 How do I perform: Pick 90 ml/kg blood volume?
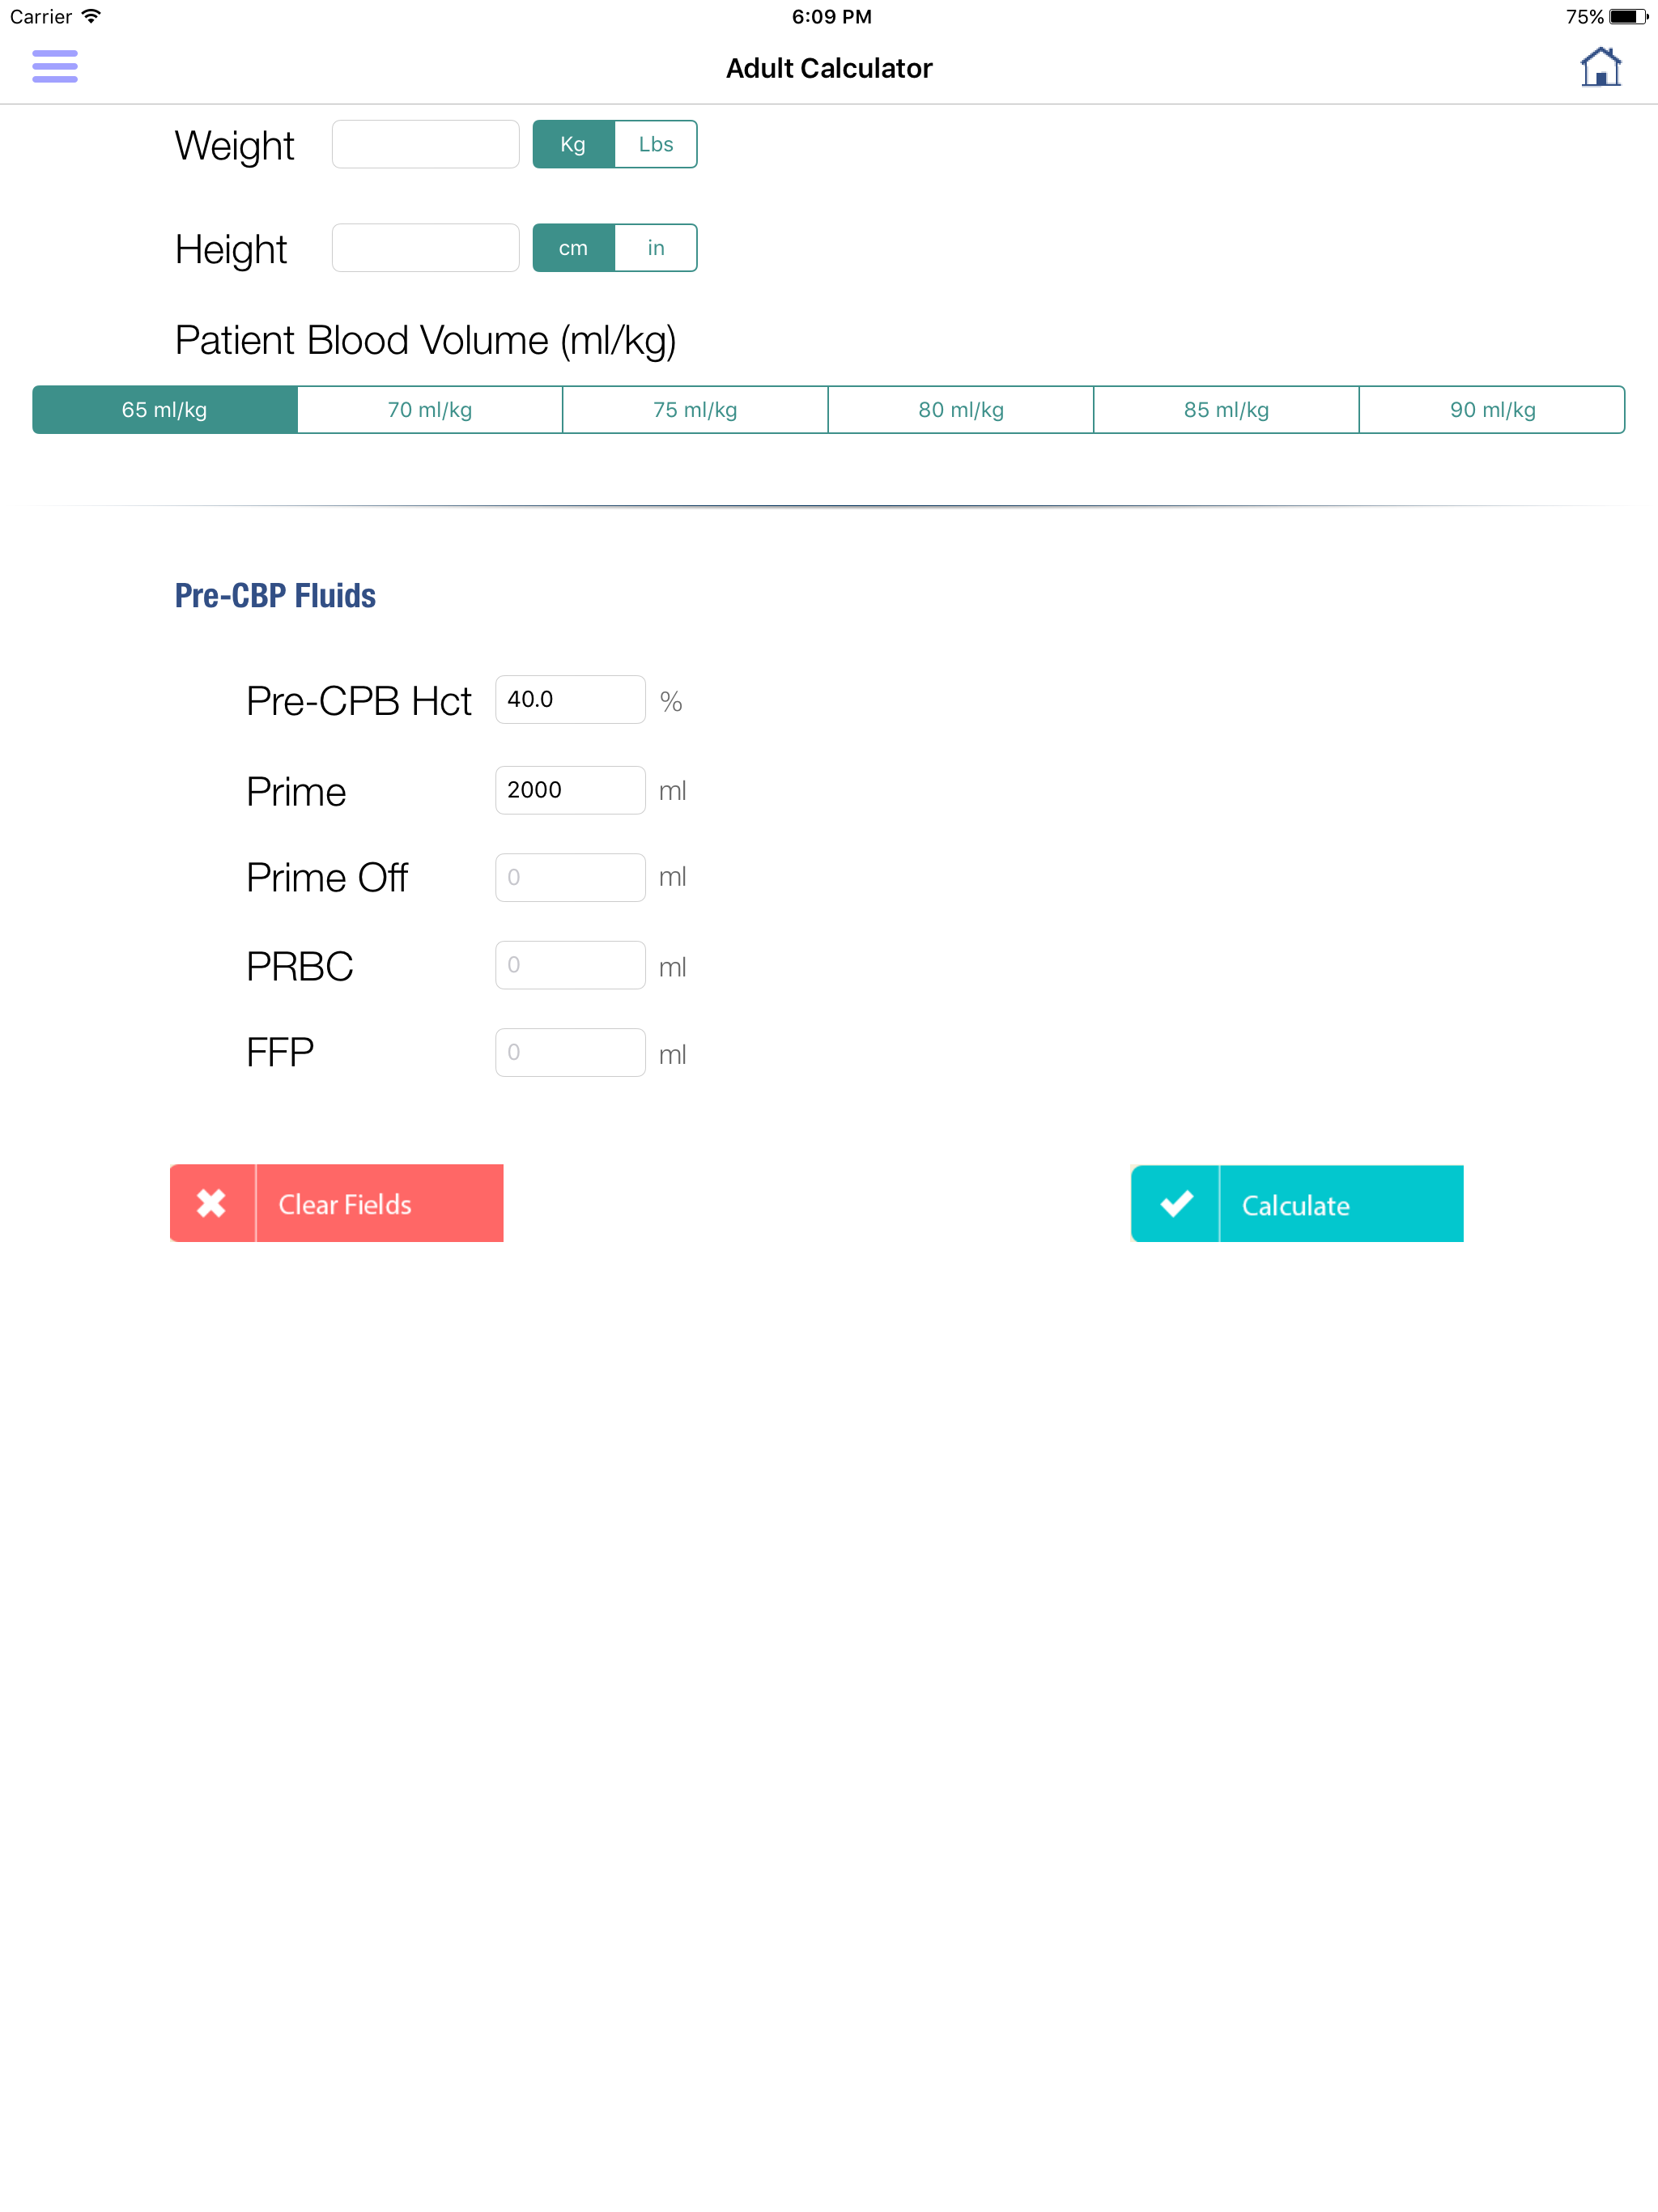click(x=1492, y=410)
